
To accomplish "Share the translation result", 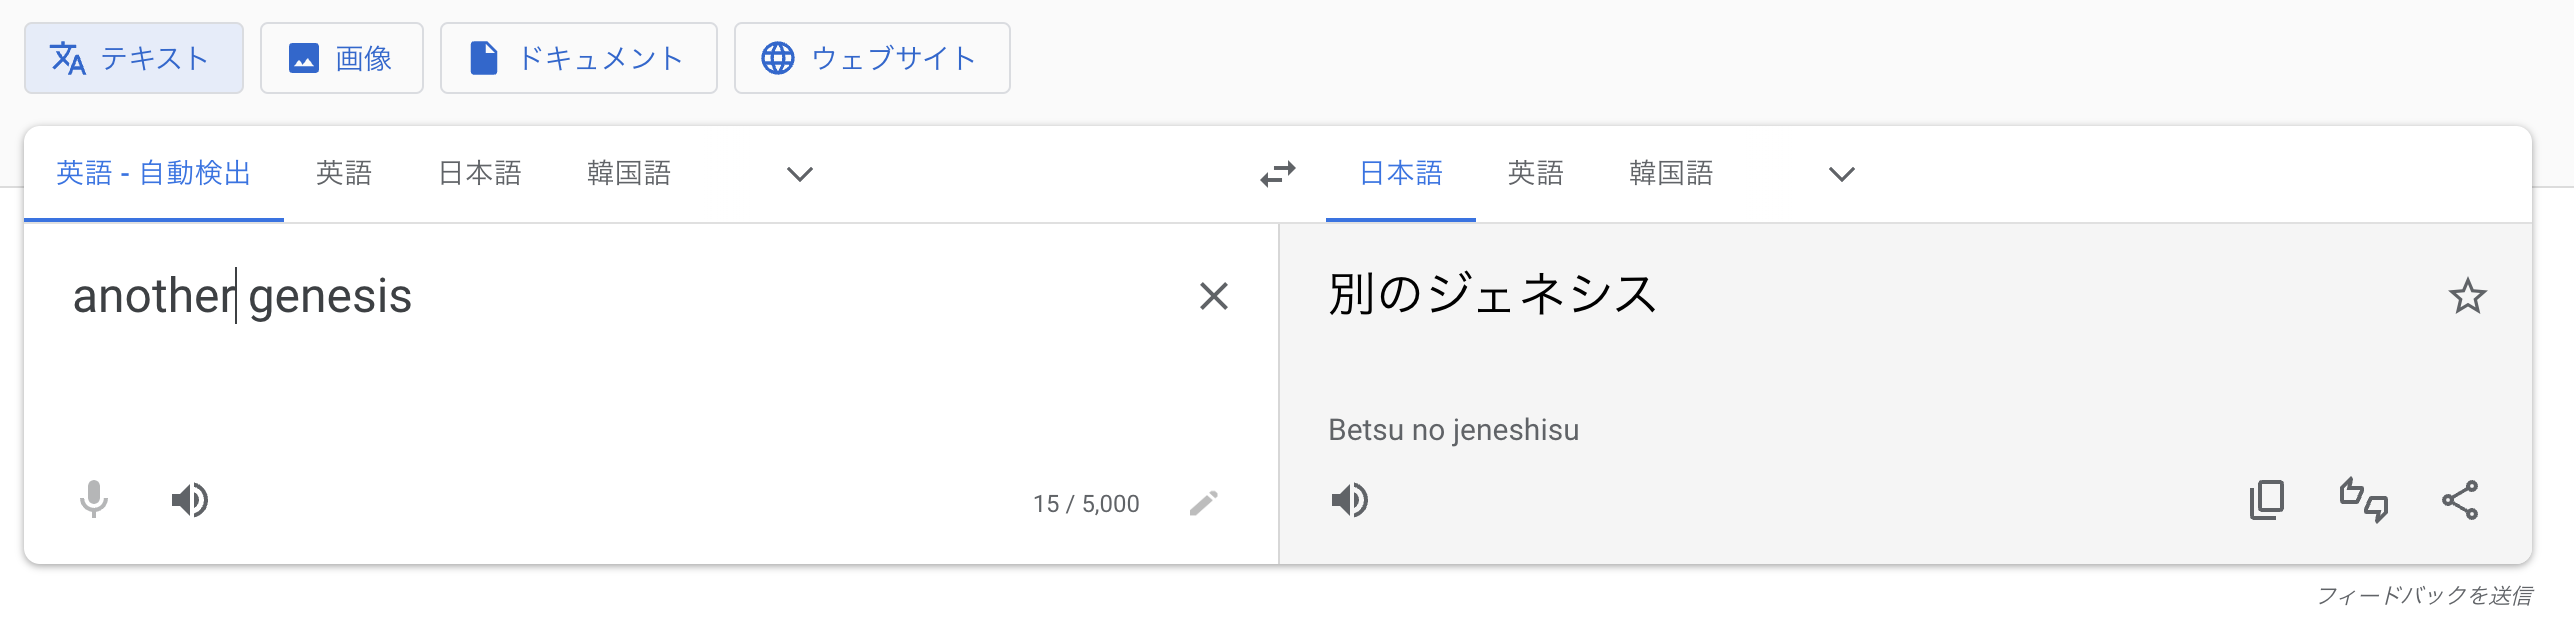I will point(2459,499).
